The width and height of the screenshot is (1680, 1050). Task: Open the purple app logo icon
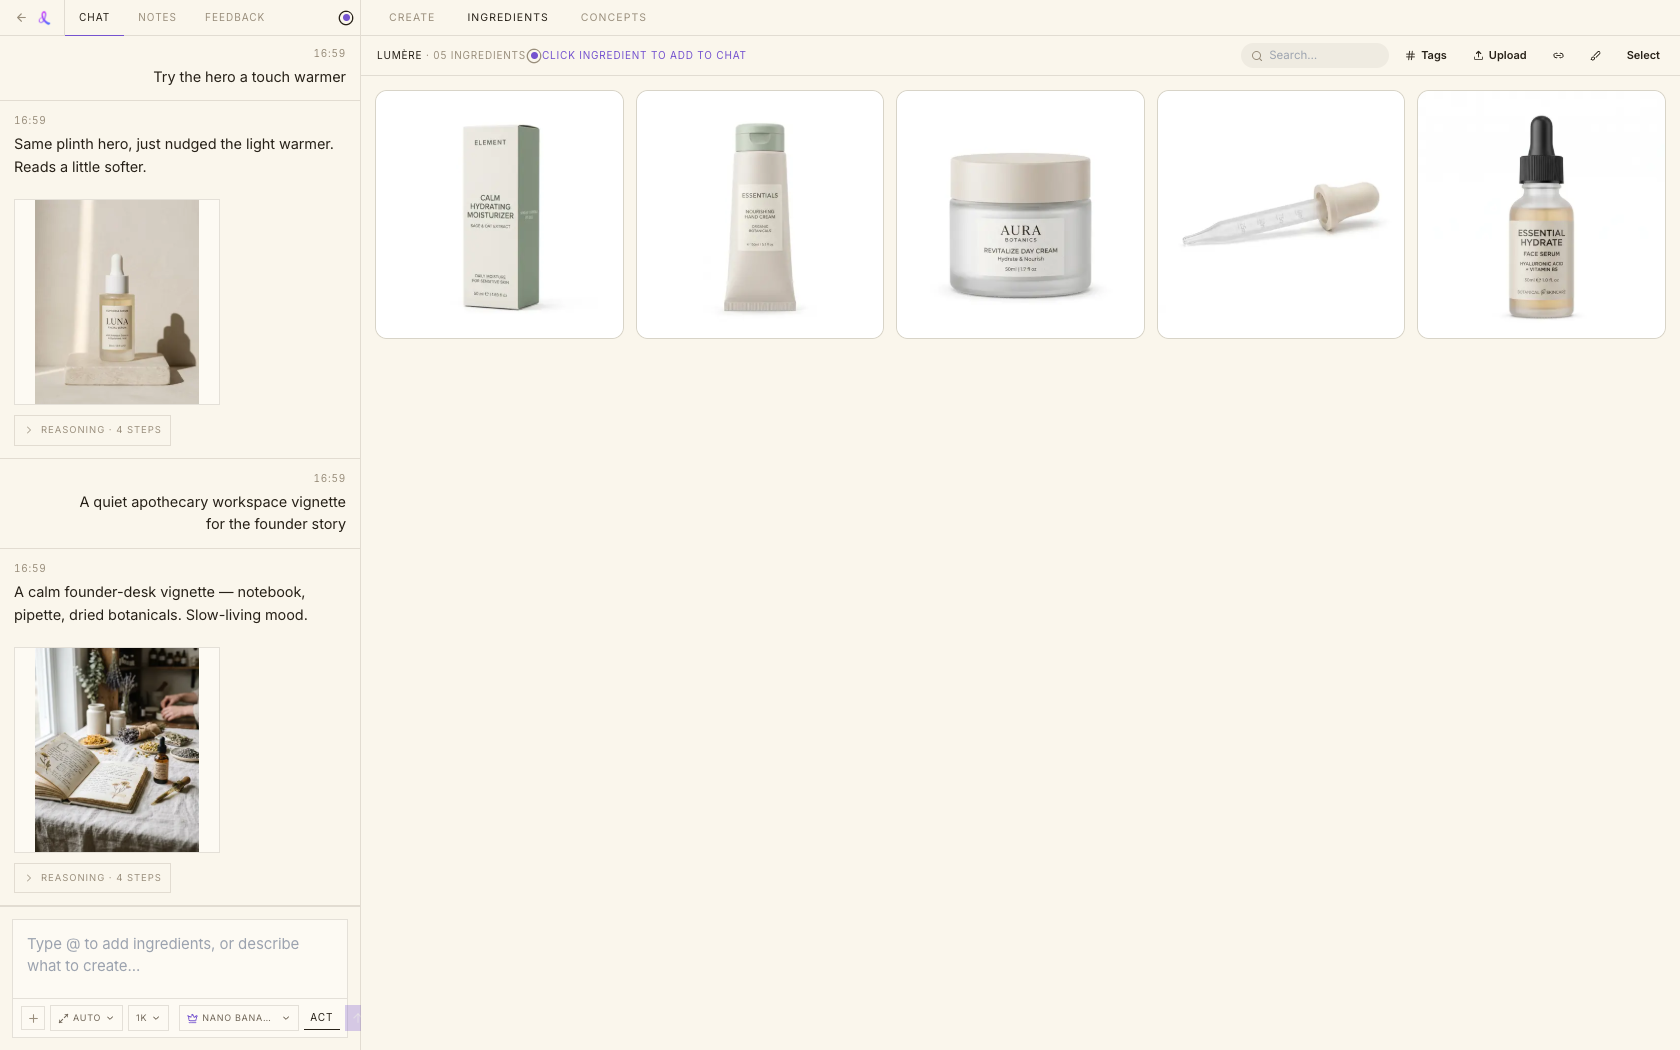pos(44,18)
